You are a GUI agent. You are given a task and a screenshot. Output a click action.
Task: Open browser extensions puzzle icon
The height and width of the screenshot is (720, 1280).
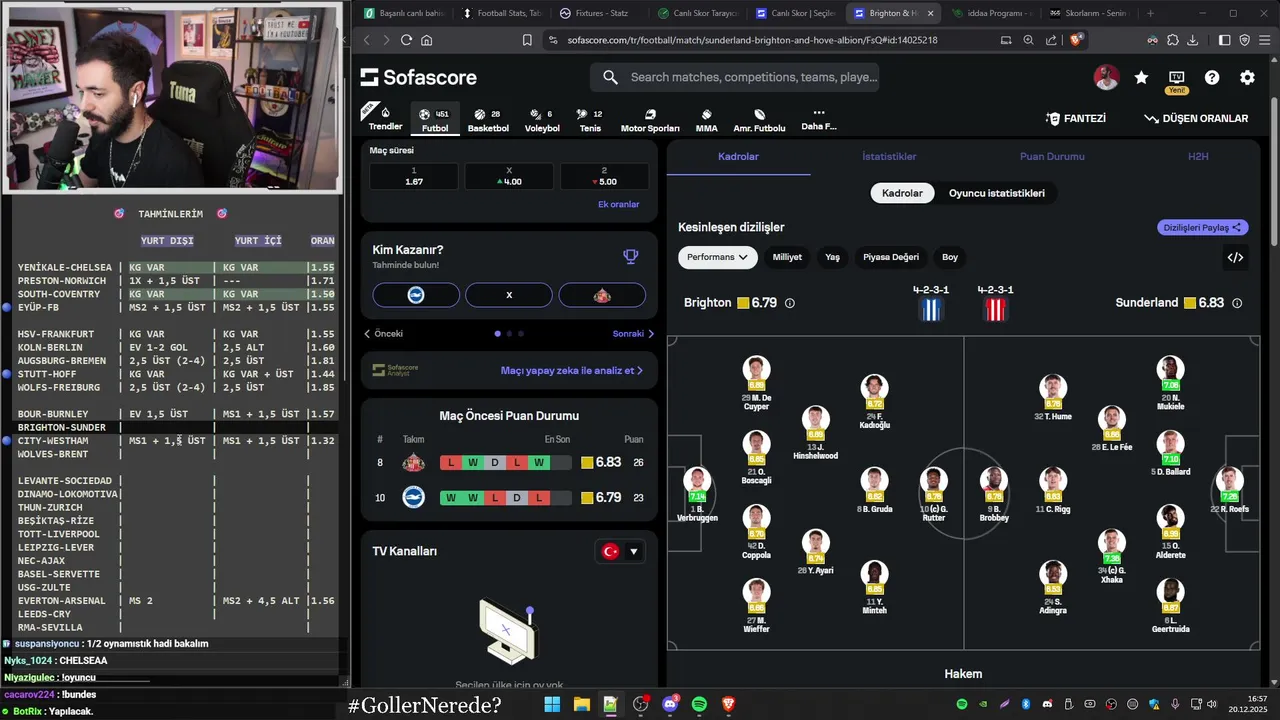[1172, 40]
